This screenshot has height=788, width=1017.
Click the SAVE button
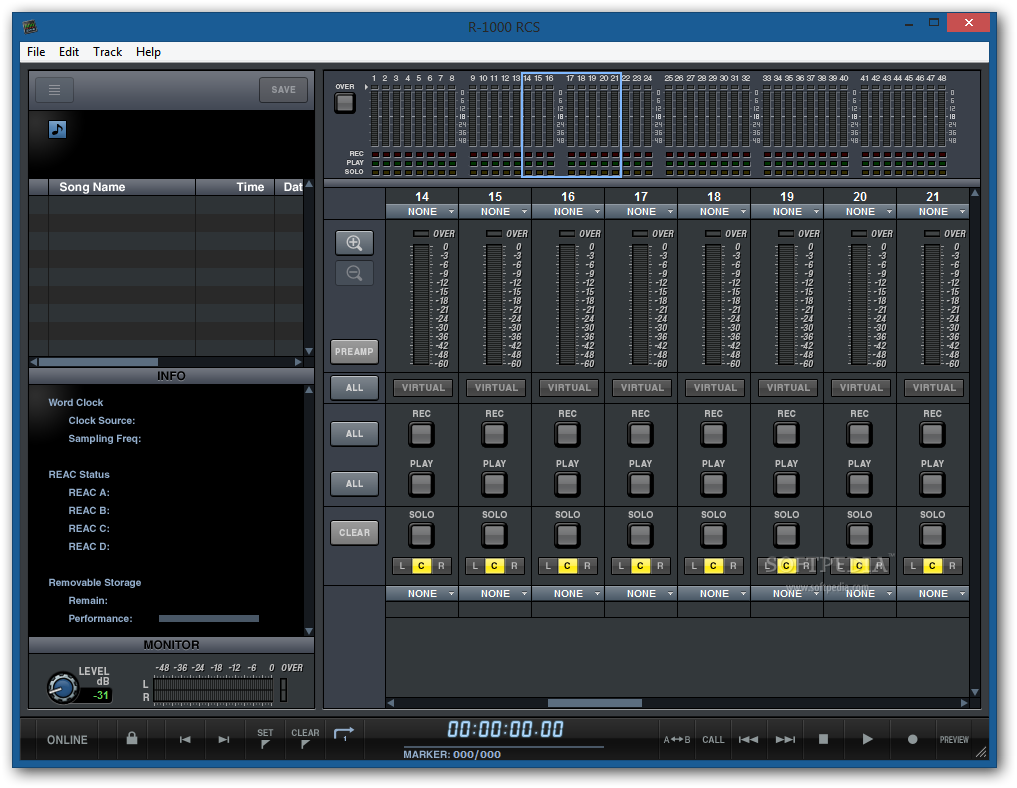pos(283,90)
